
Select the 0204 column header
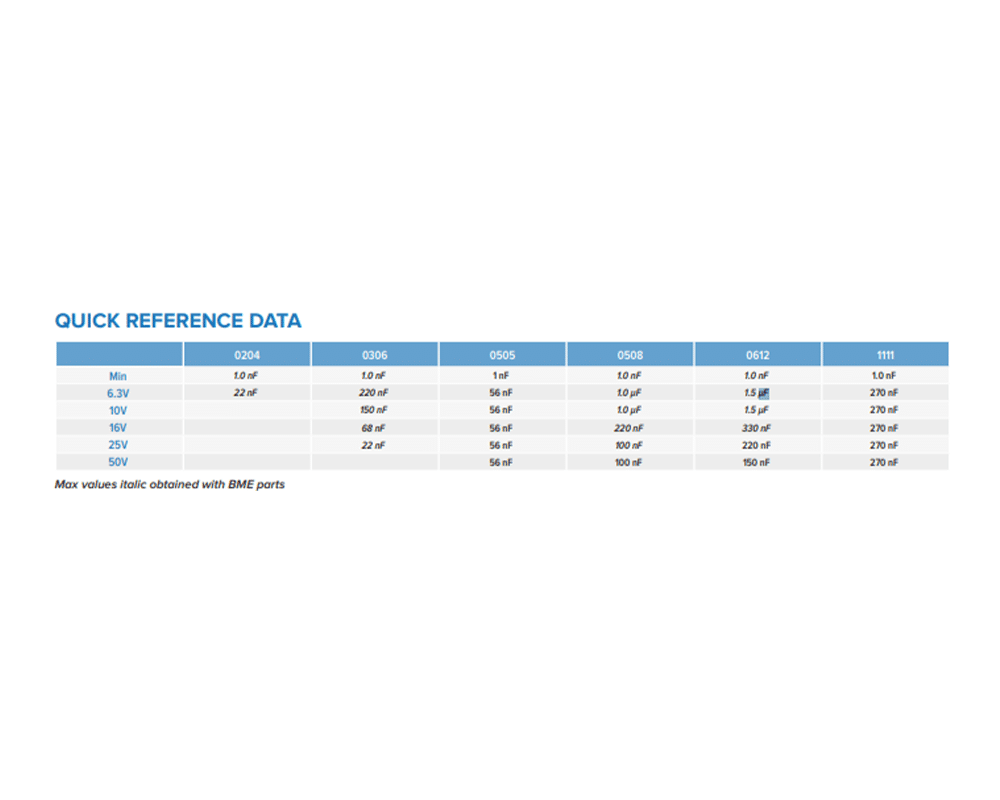point(247,355)
